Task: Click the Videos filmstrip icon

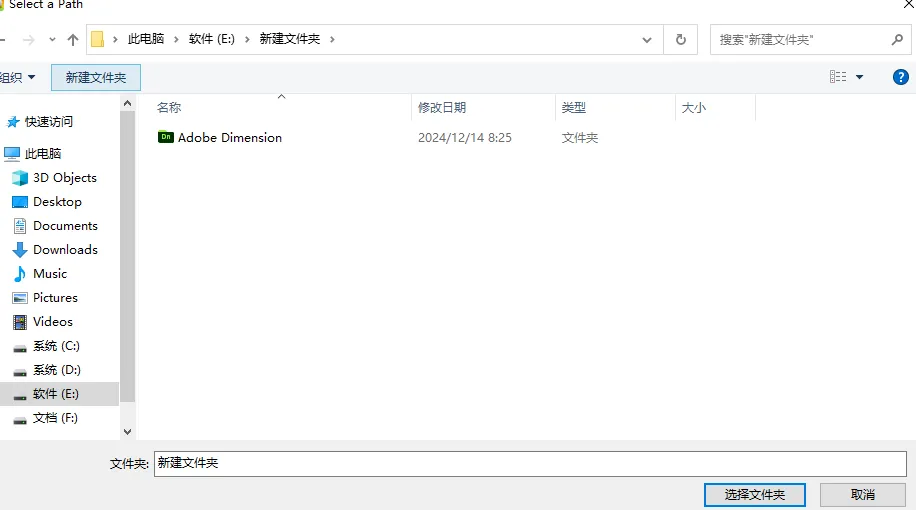Action: click(20, 322)
